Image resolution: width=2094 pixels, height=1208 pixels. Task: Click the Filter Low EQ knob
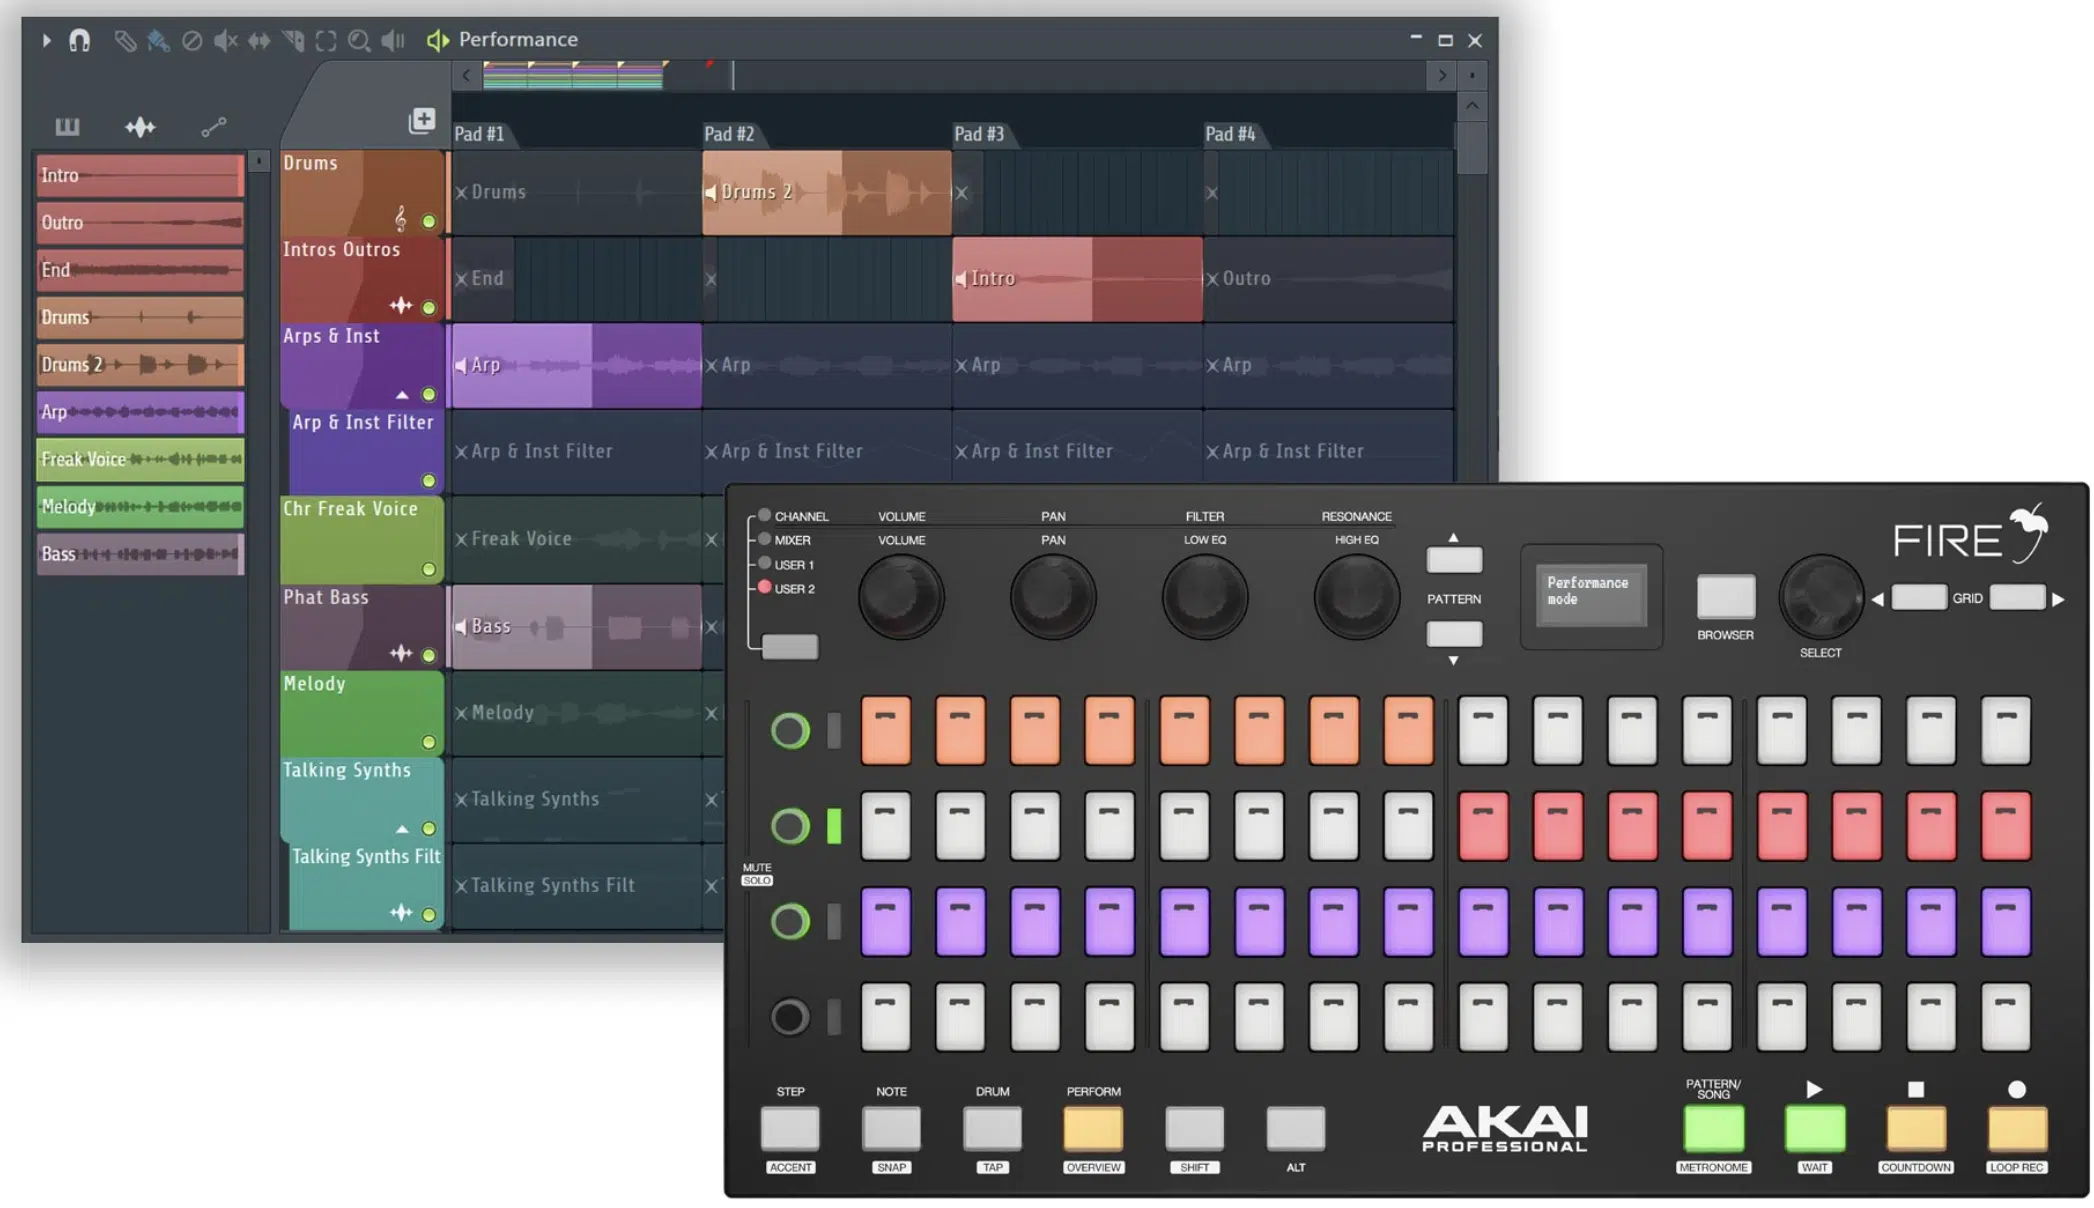(x=1204, y=597)
